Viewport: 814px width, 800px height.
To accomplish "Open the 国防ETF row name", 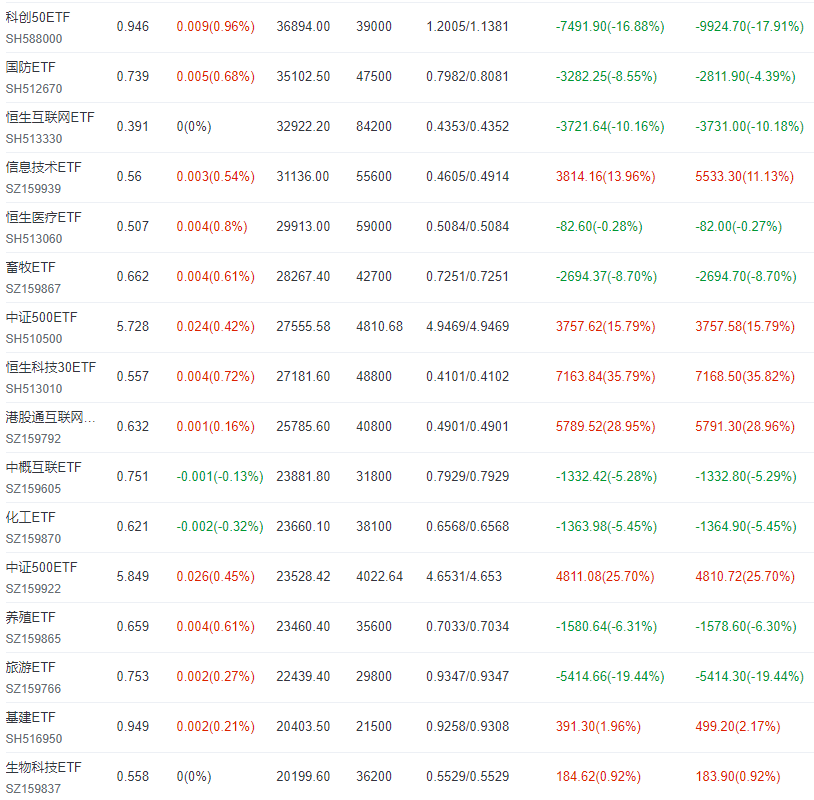I will [30, 67].
